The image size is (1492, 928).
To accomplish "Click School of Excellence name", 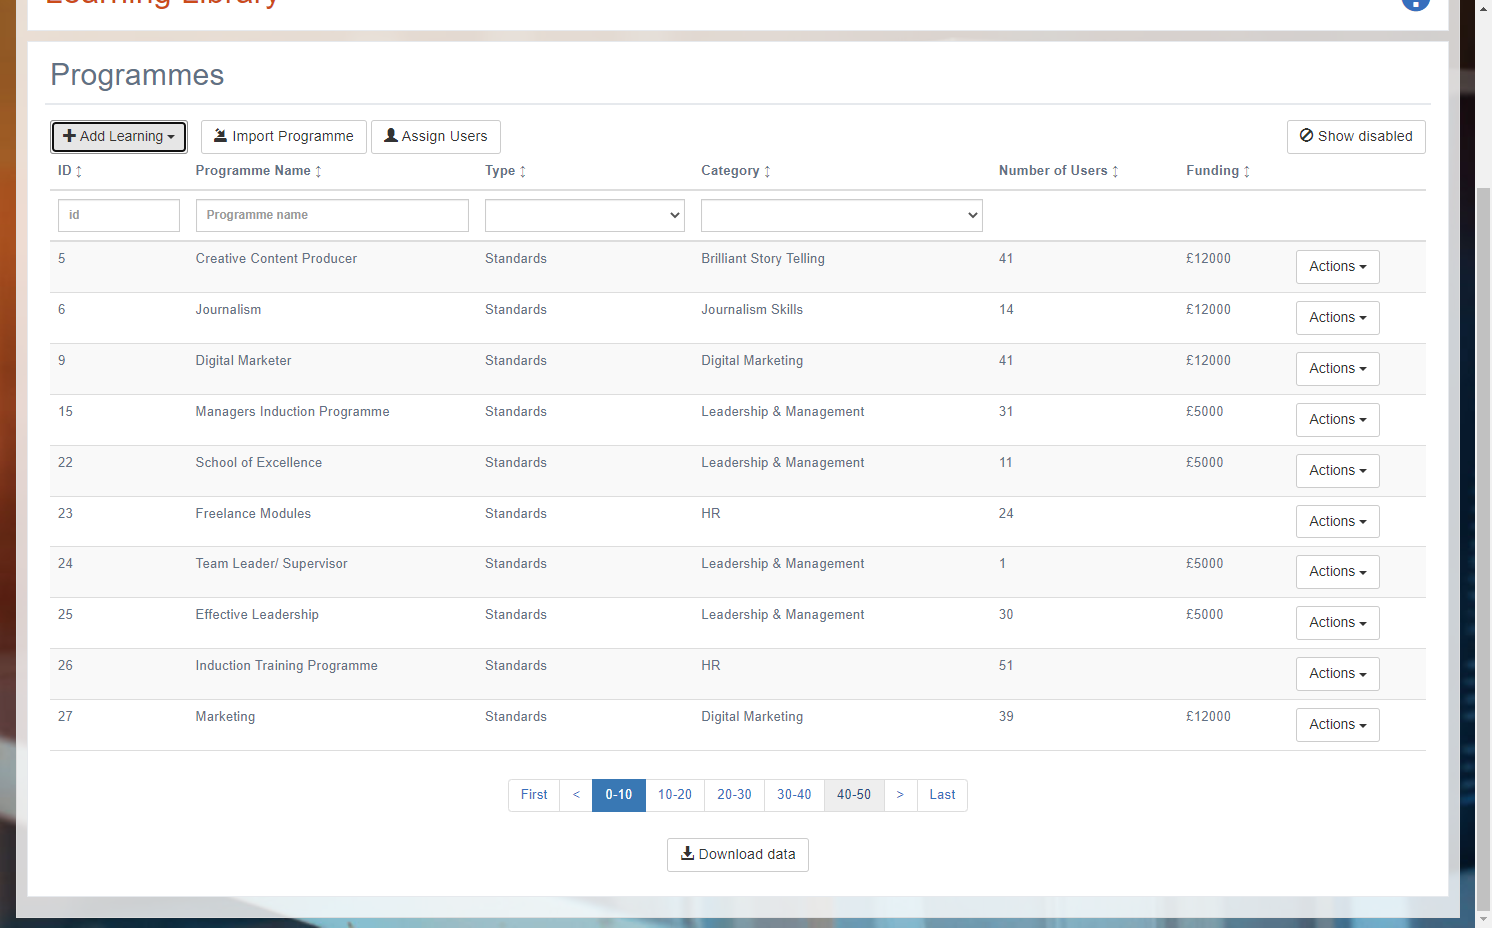I will pos(259,463).
